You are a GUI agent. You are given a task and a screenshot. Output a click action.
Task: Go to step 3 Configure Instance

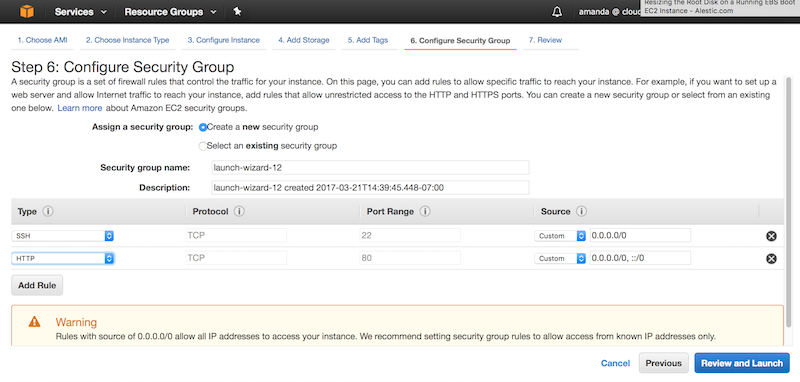click(x=223, y=40)
